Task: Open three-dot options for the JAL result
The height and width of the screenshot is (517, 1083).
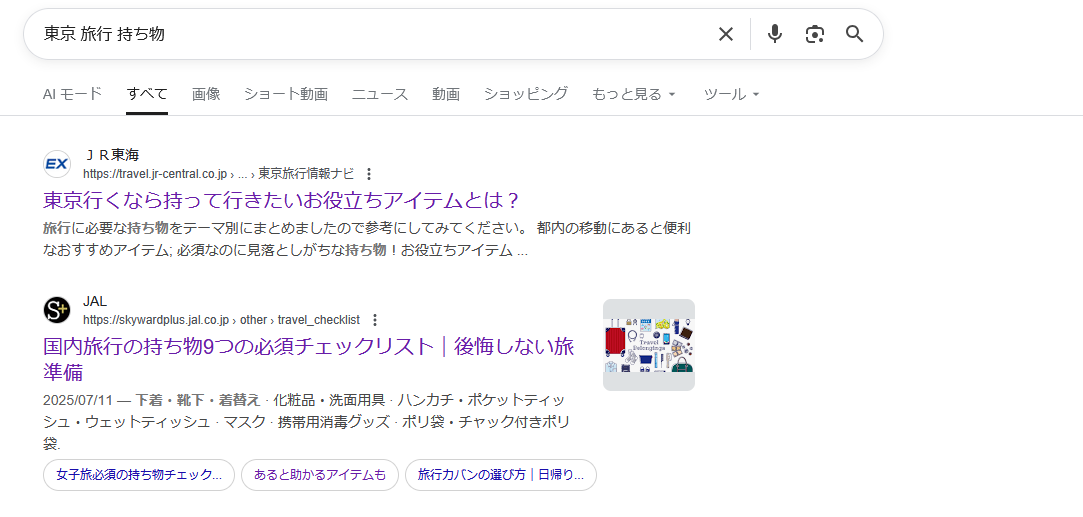Action: pos(375,320)
